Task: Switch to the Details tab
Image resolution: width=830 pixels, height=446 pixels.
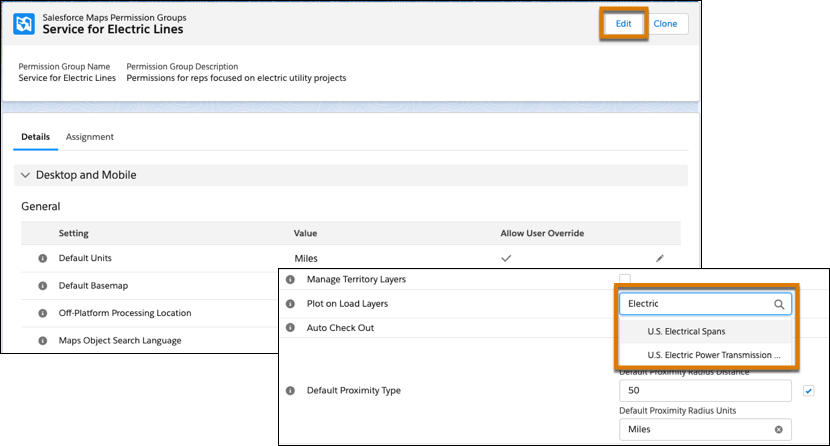Action: 35,137
